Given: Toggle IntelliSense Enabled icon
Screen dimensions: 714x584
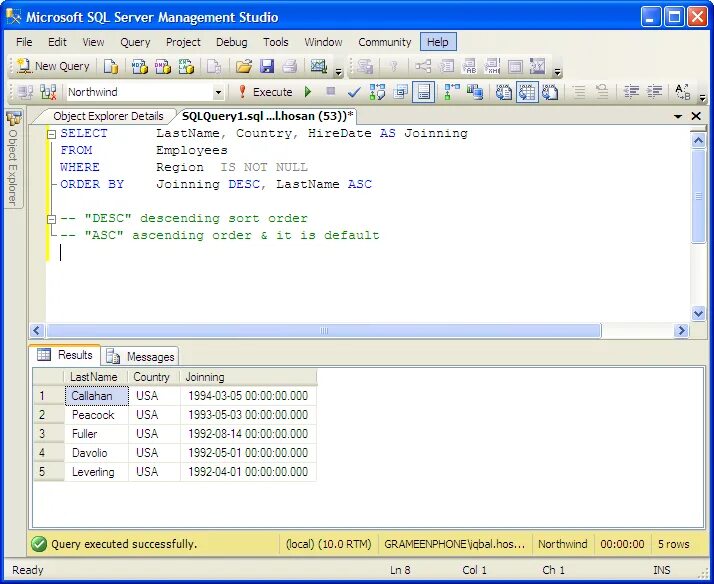Looking at the screenshot, I should (x=423, y=92).
